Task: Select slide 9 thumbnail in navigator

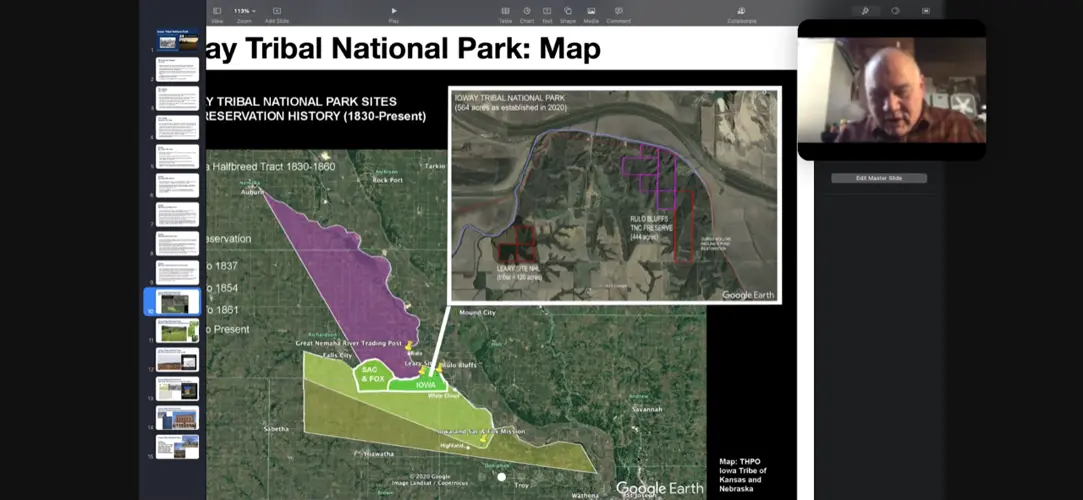Action: pos(178,272)
